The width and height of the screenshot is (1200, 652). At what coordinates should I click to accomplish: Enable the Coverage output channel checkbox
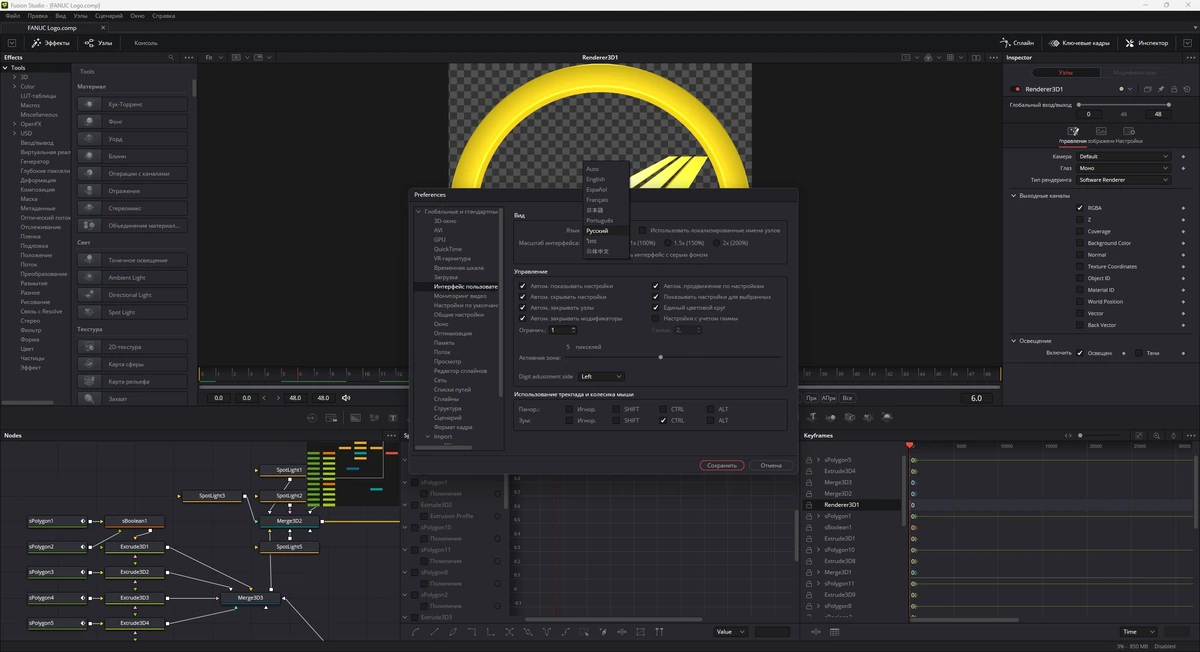pyautogui.click(x=1080, y=231)
